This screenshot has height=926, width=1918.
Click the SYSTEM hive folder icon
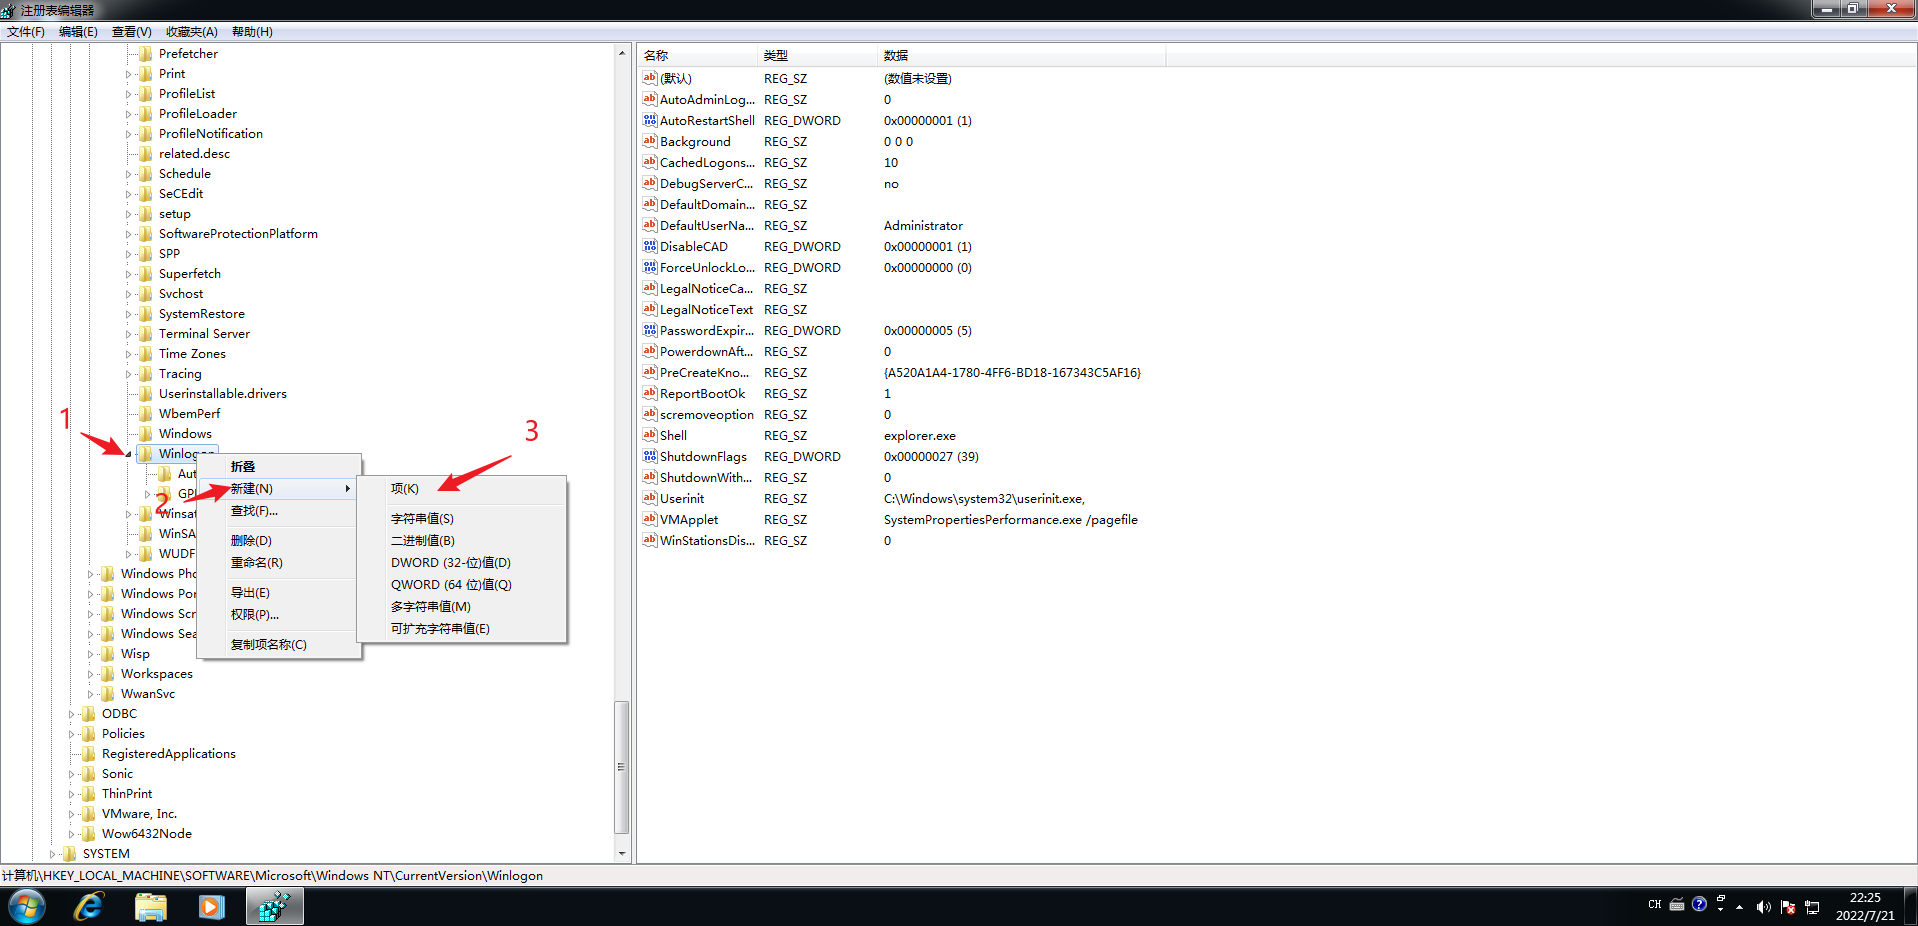click(70, 854)
